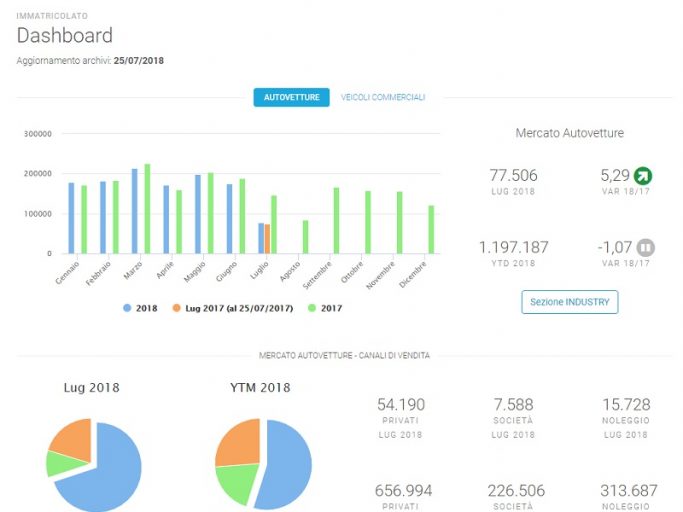Click orange slice of YTM 2018 pie

click(x=239, y=442)
